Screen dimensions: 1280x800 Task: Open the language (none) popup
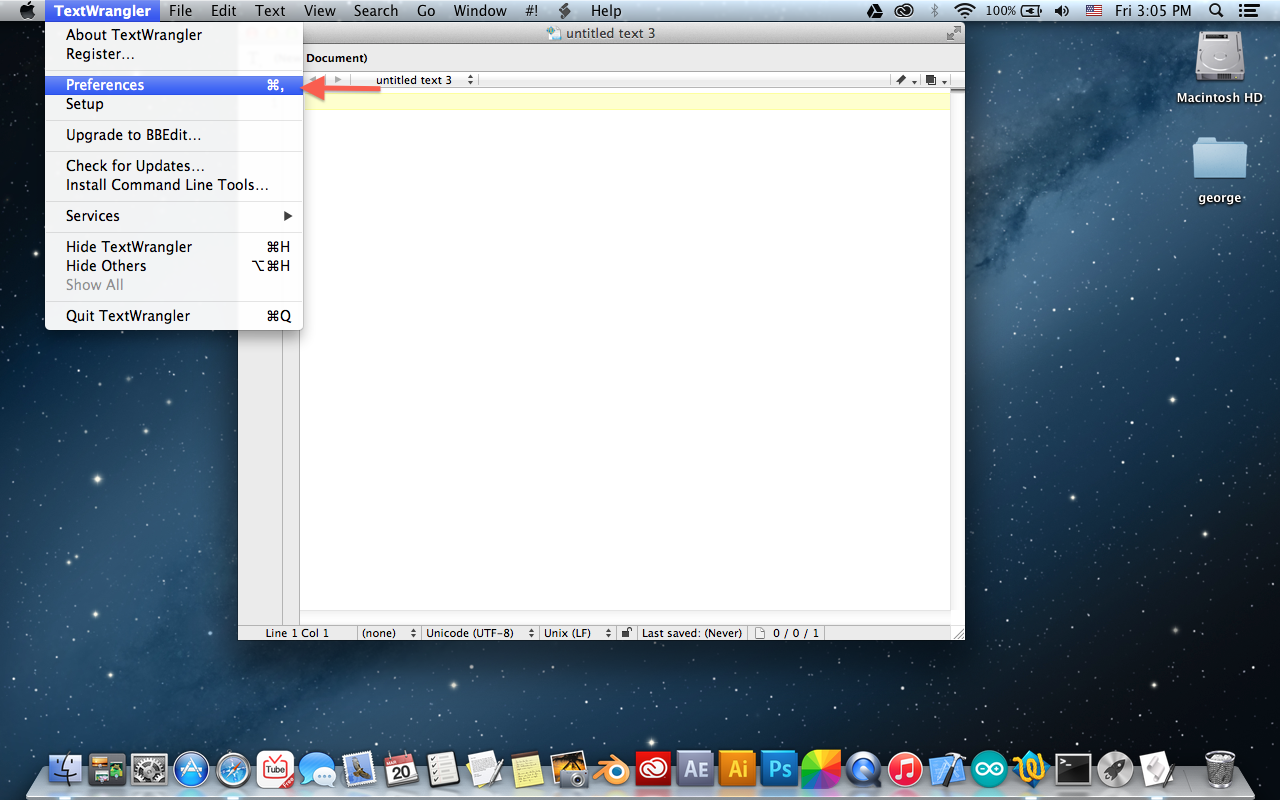[x=389, y=633]
